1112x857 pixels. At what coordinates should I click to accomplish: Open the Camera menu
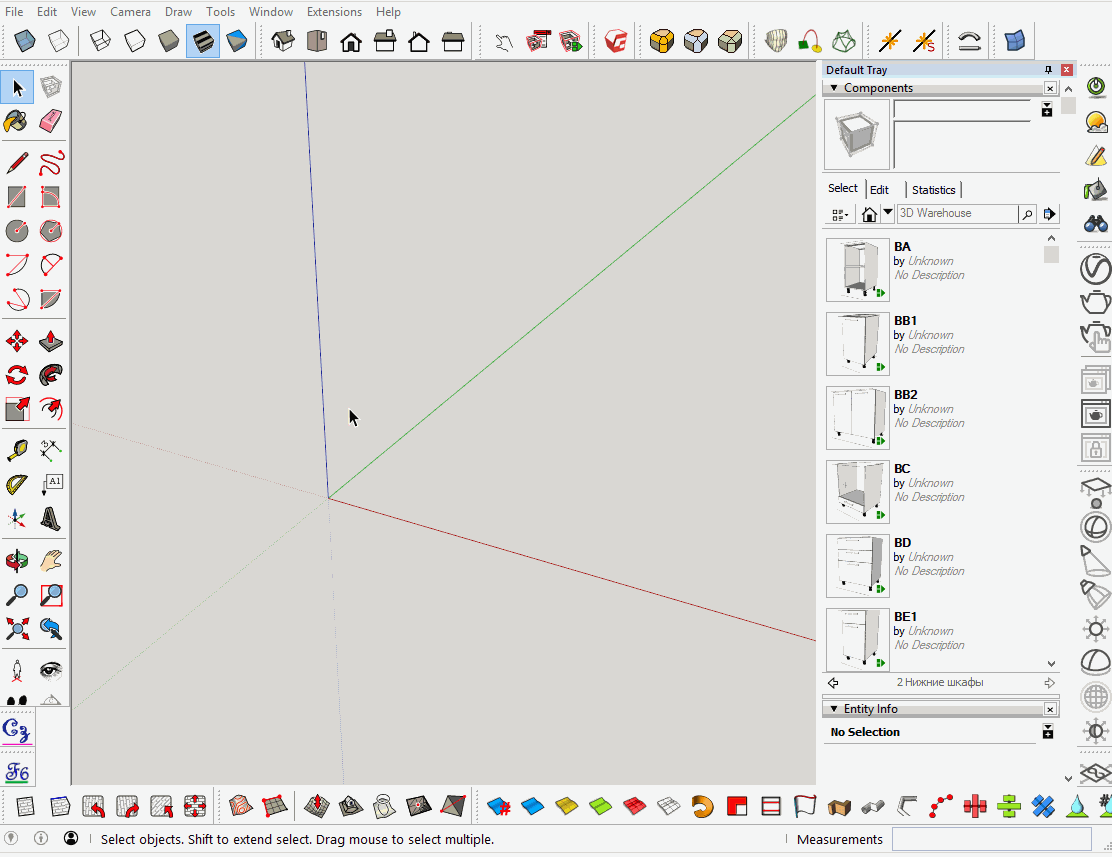click(x=130, y=11)
